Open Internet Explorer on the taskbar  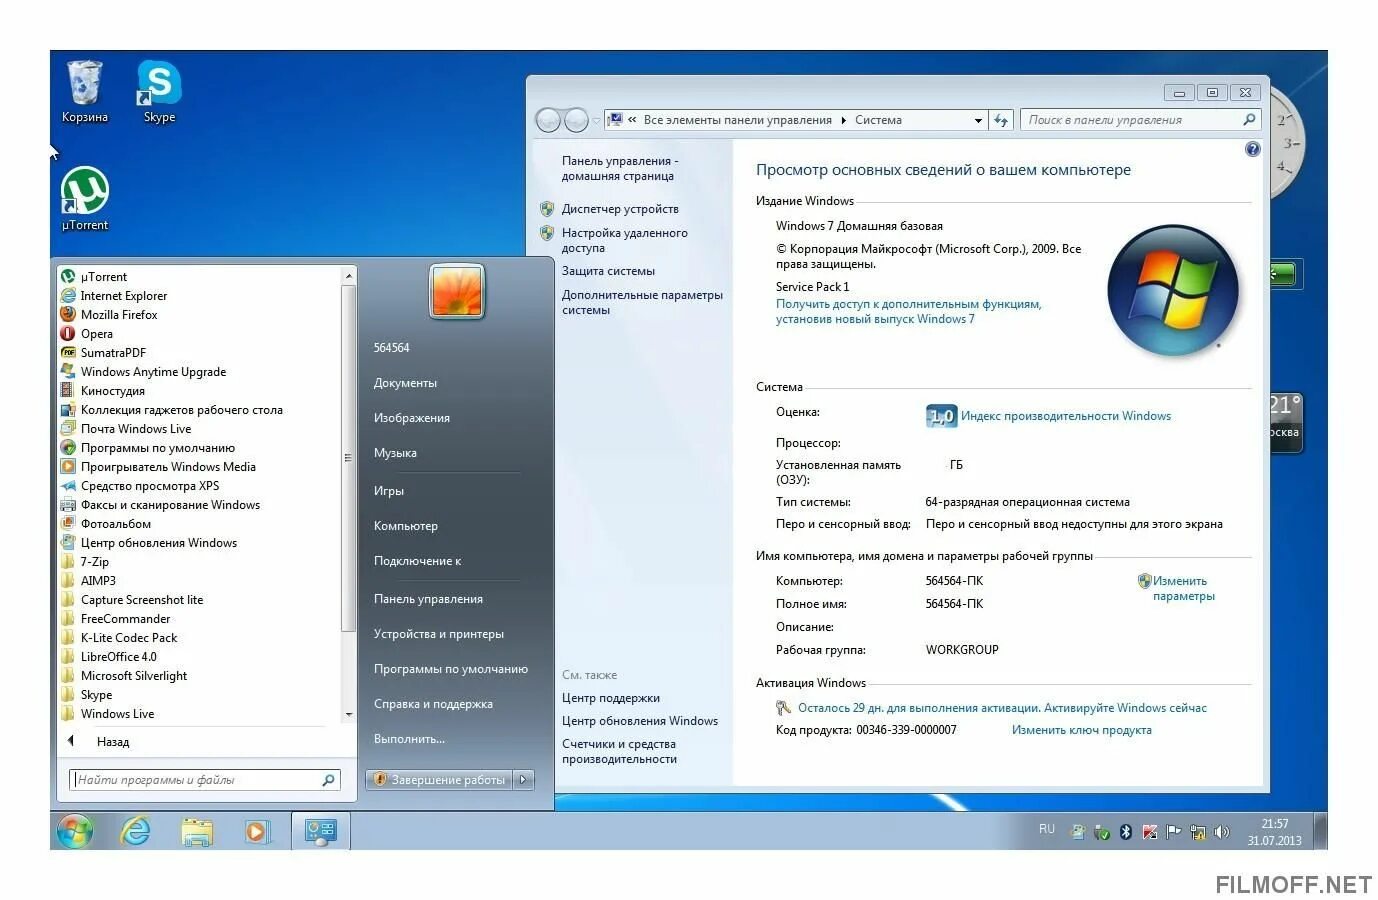[x=135, y=831]
